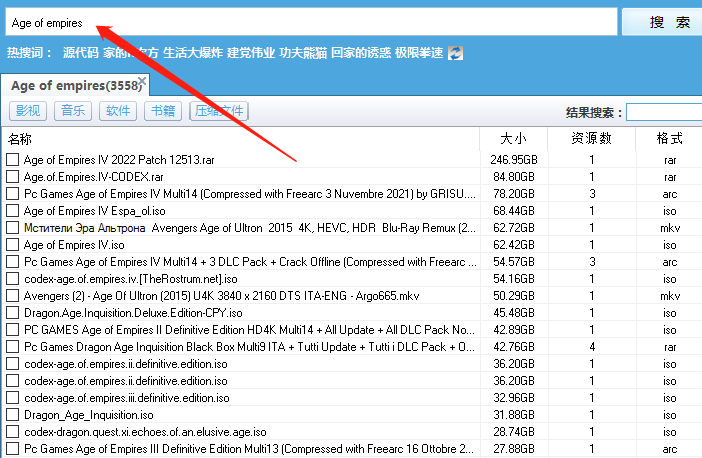Screen dimensions: 702x458
Task: Click the 78.20GB size cell
Action: point(514,194)
